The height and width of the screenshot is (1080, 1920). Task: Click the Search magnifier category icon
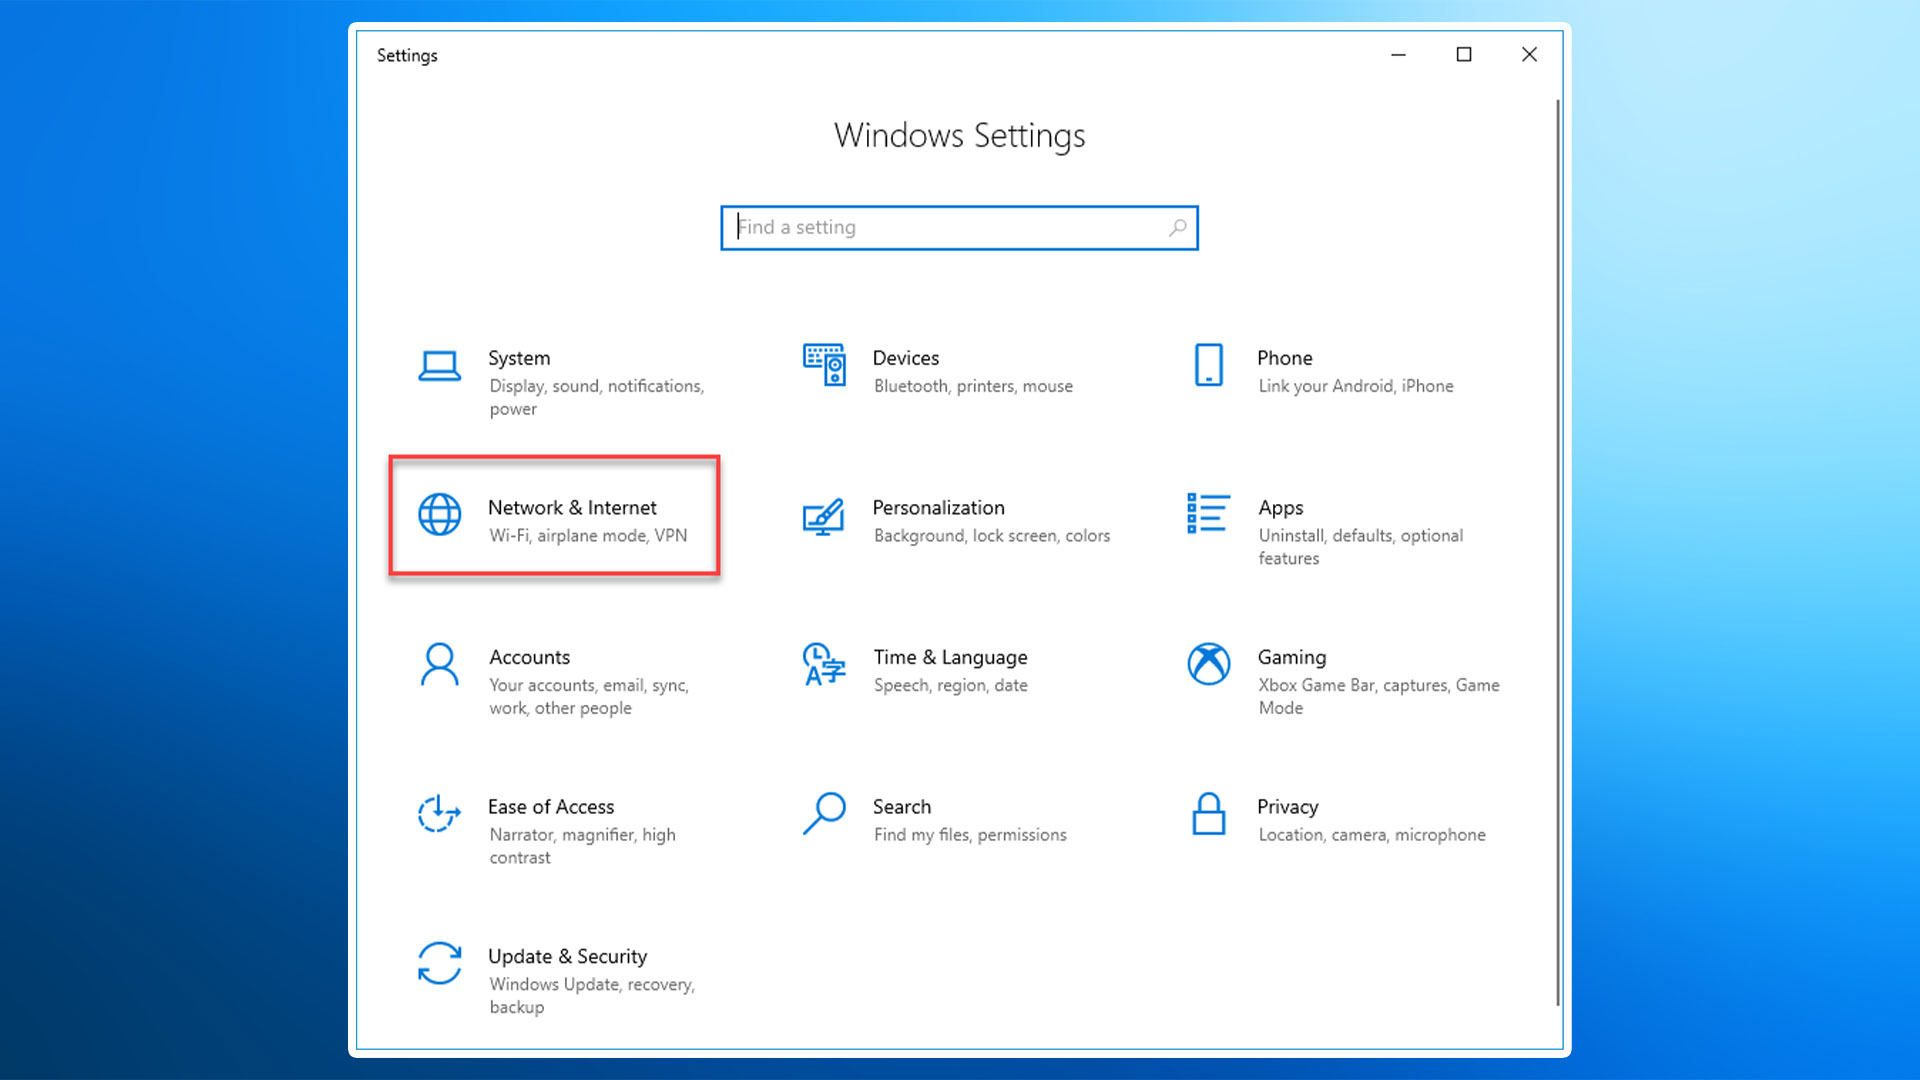(x=824, y=813)
